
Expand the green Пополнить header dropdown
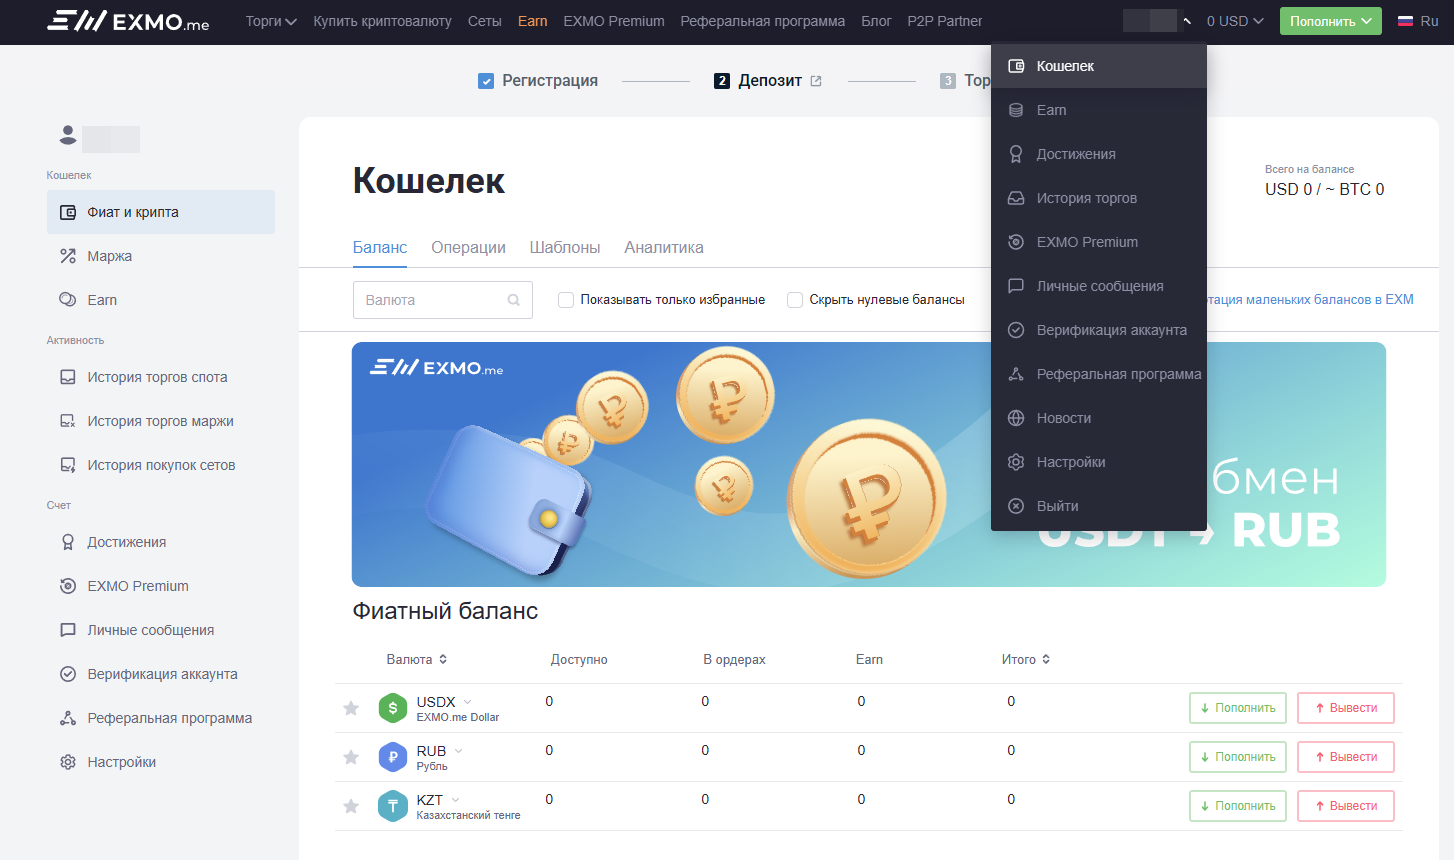click(1331, 21)
